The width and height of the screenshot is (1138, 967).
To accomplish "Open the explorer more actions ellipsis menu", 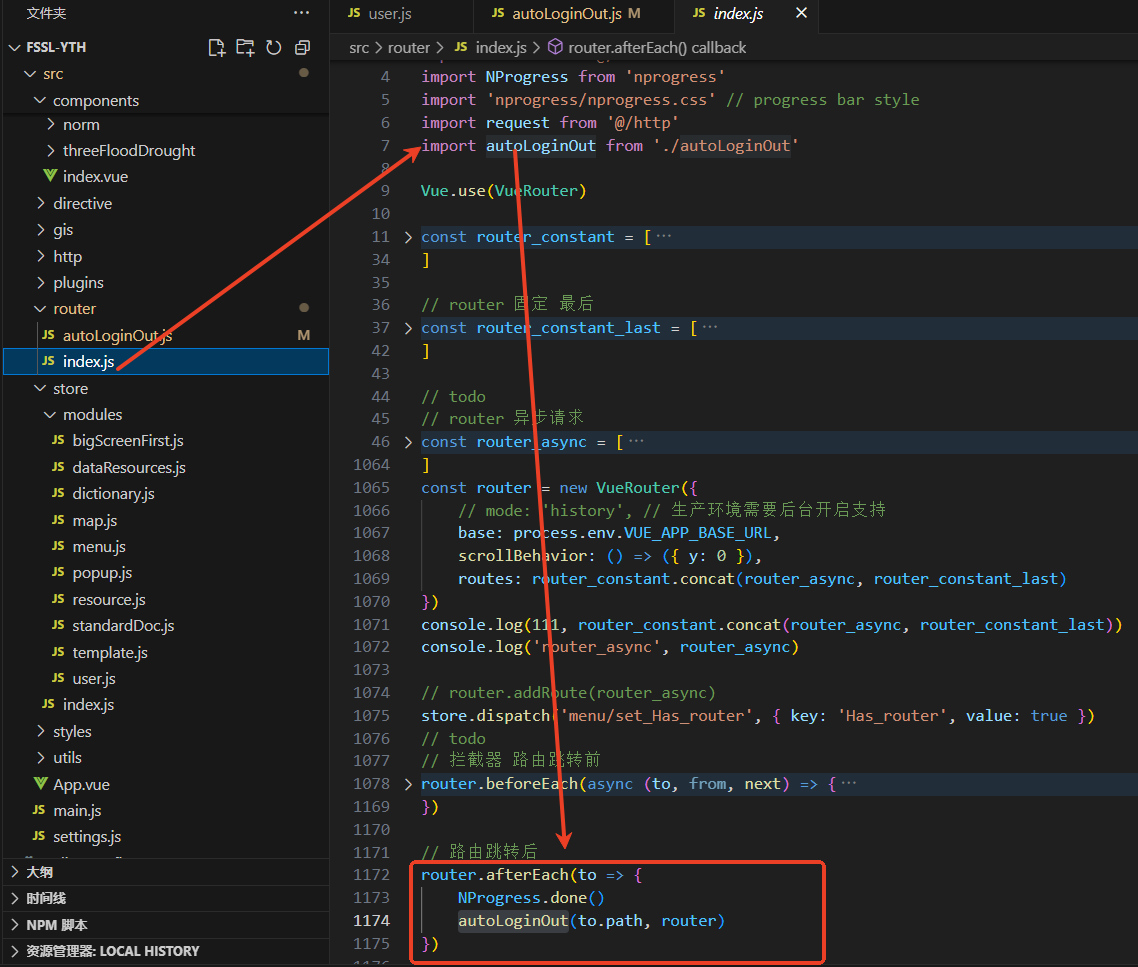I will pyautogui.click(x=301, y=13).
